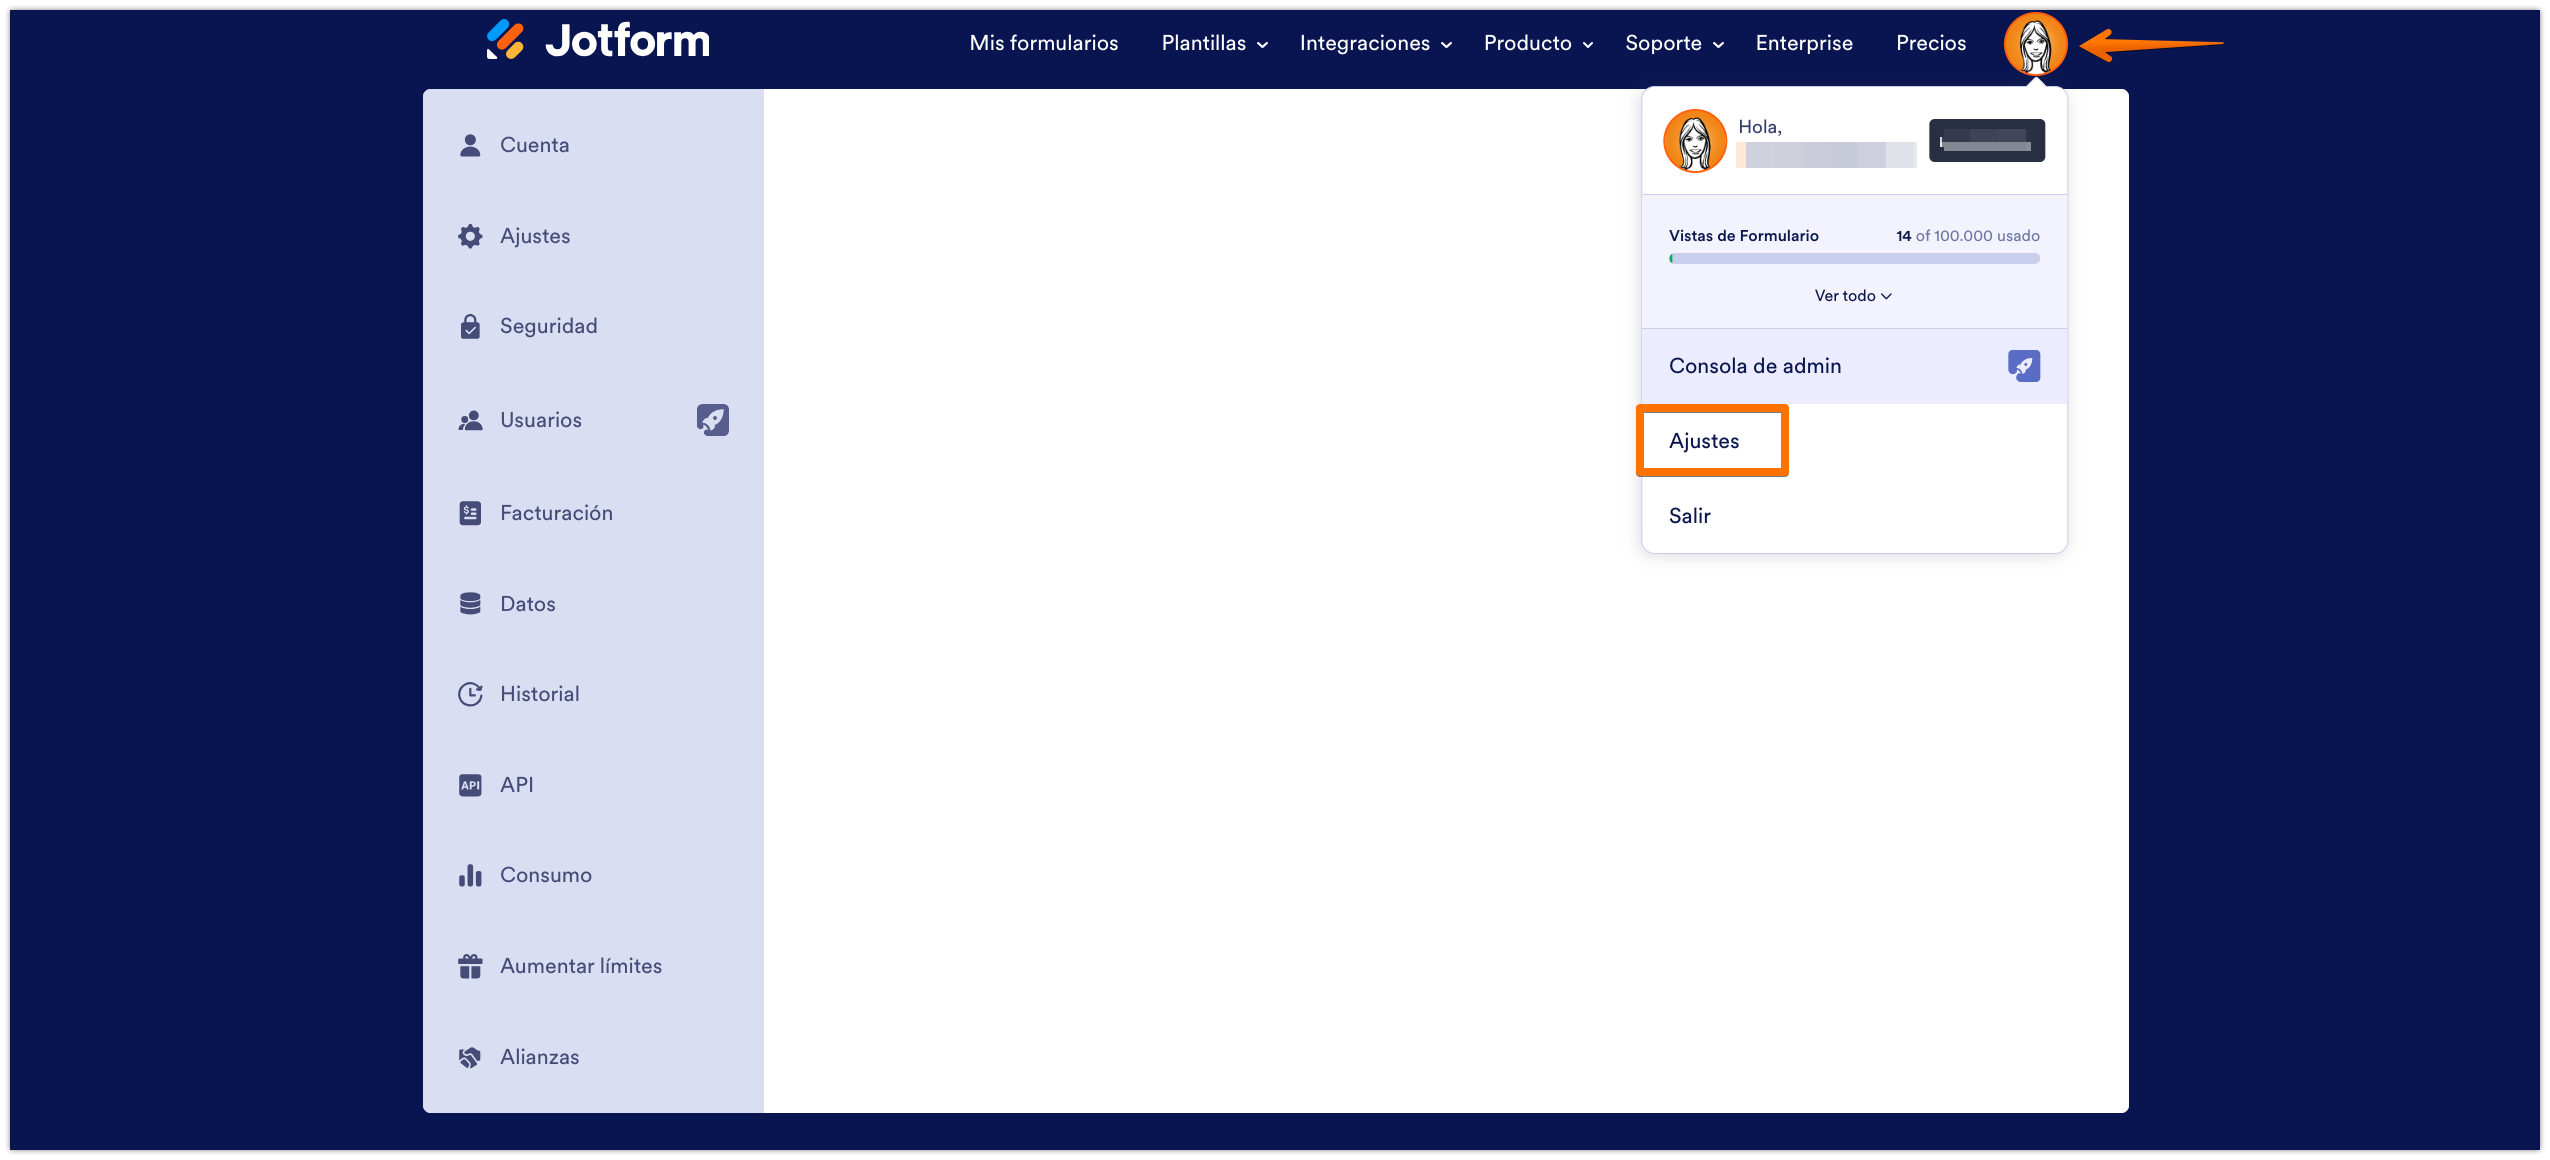2550x1160 pixels.
Task: Click the Facturación invoice icon
Action: [x=470, y=513]
